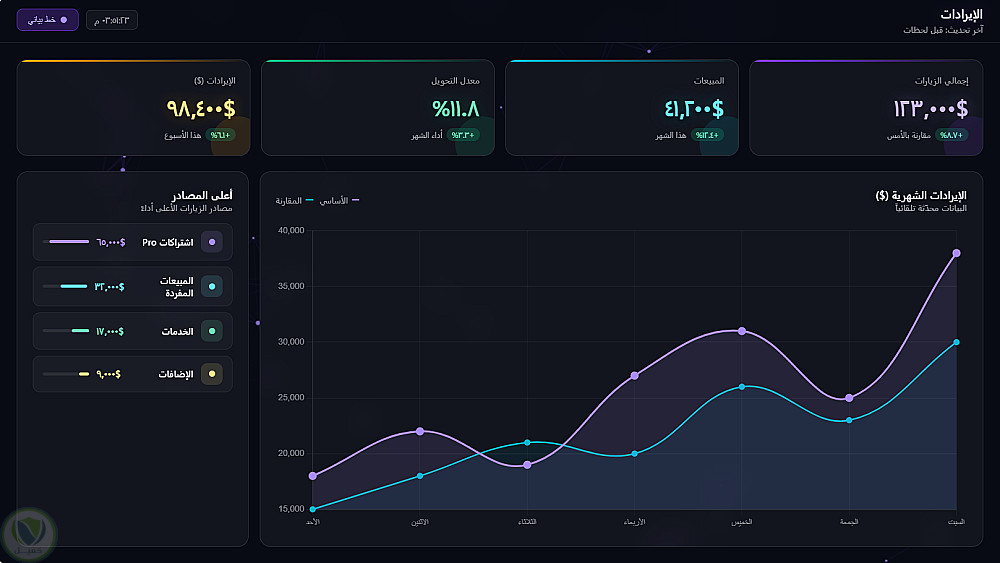
Task: Click the الإيرادات page title
Action: coord(961,14)
